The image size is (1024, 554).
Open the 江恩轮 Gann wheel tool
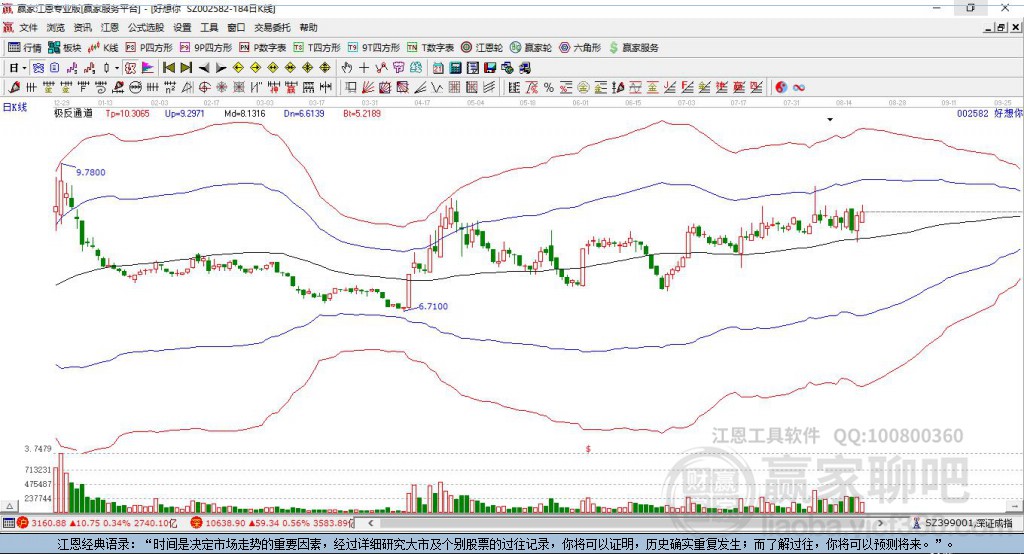click(481, 48)
